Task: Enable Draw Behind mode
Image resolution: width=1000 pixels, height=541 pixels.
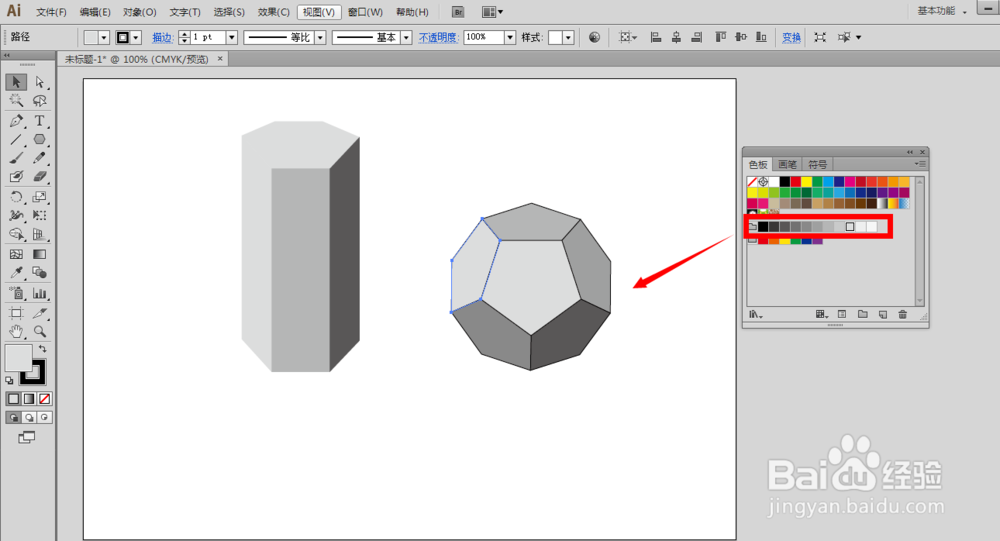Action: click(29, 417)
